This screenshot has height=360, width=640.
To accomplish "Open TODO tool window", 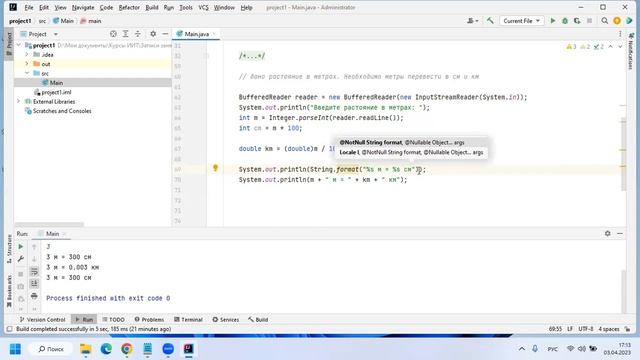I will 113,319.
